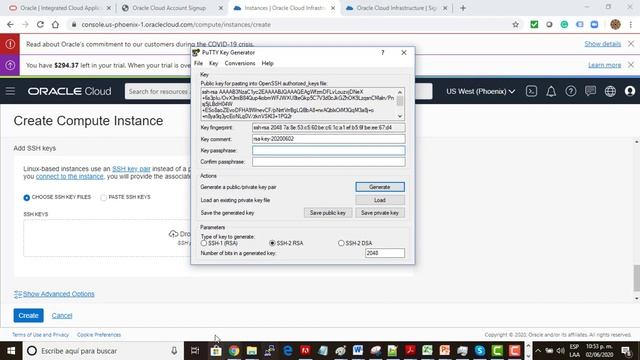Click Save private key button
The height and width of the screenshot is (360, 640).
(x=380, y=213)
